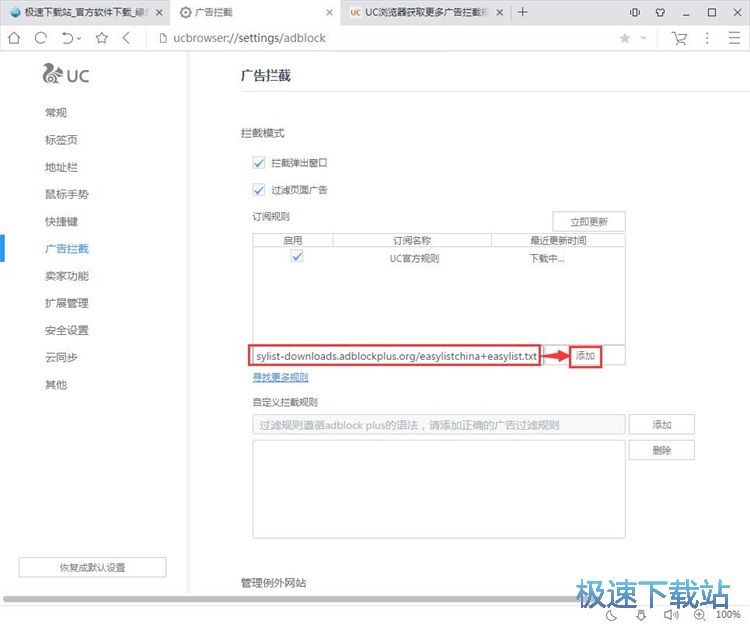
Task: Mute sound with speaker icon
Action: (x=671, y=615)
